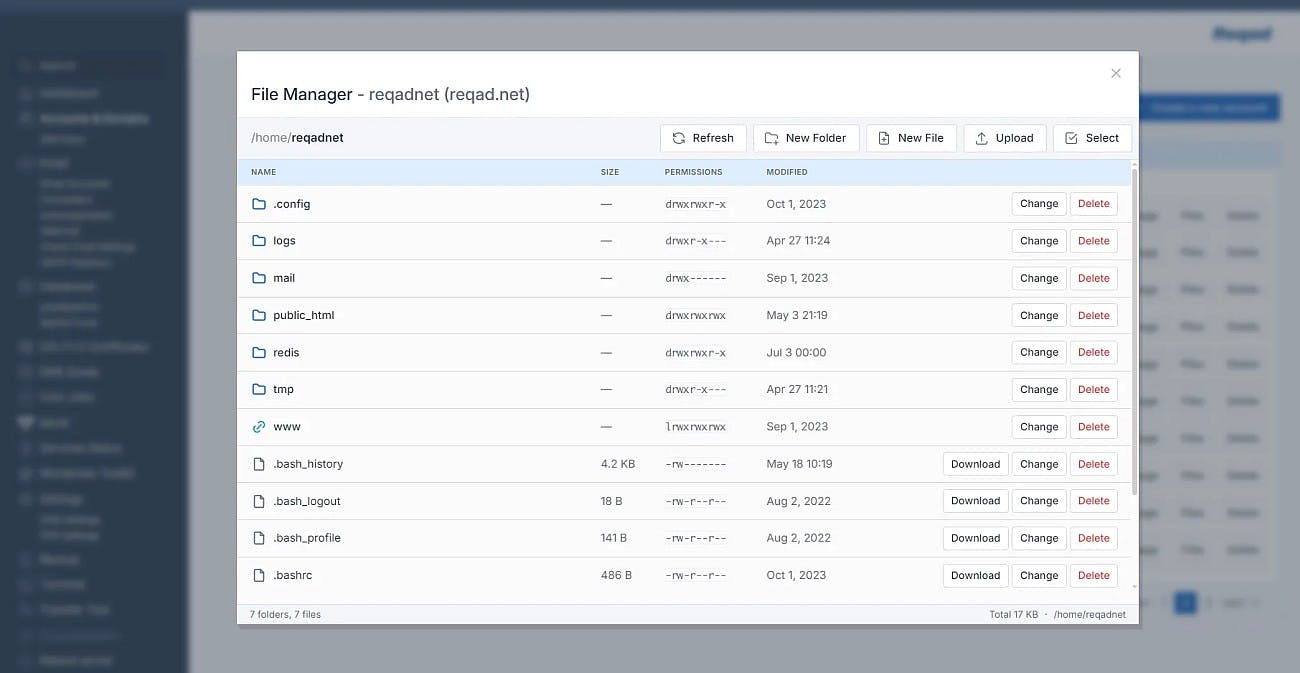Select the .bash_history file name

308,464
